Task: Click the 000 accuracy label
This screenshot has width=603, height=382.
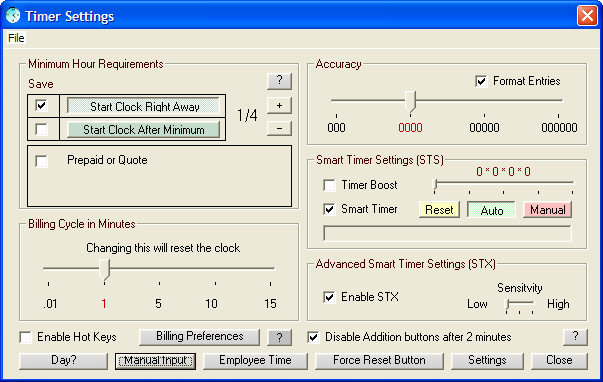Action: [336, 128]
